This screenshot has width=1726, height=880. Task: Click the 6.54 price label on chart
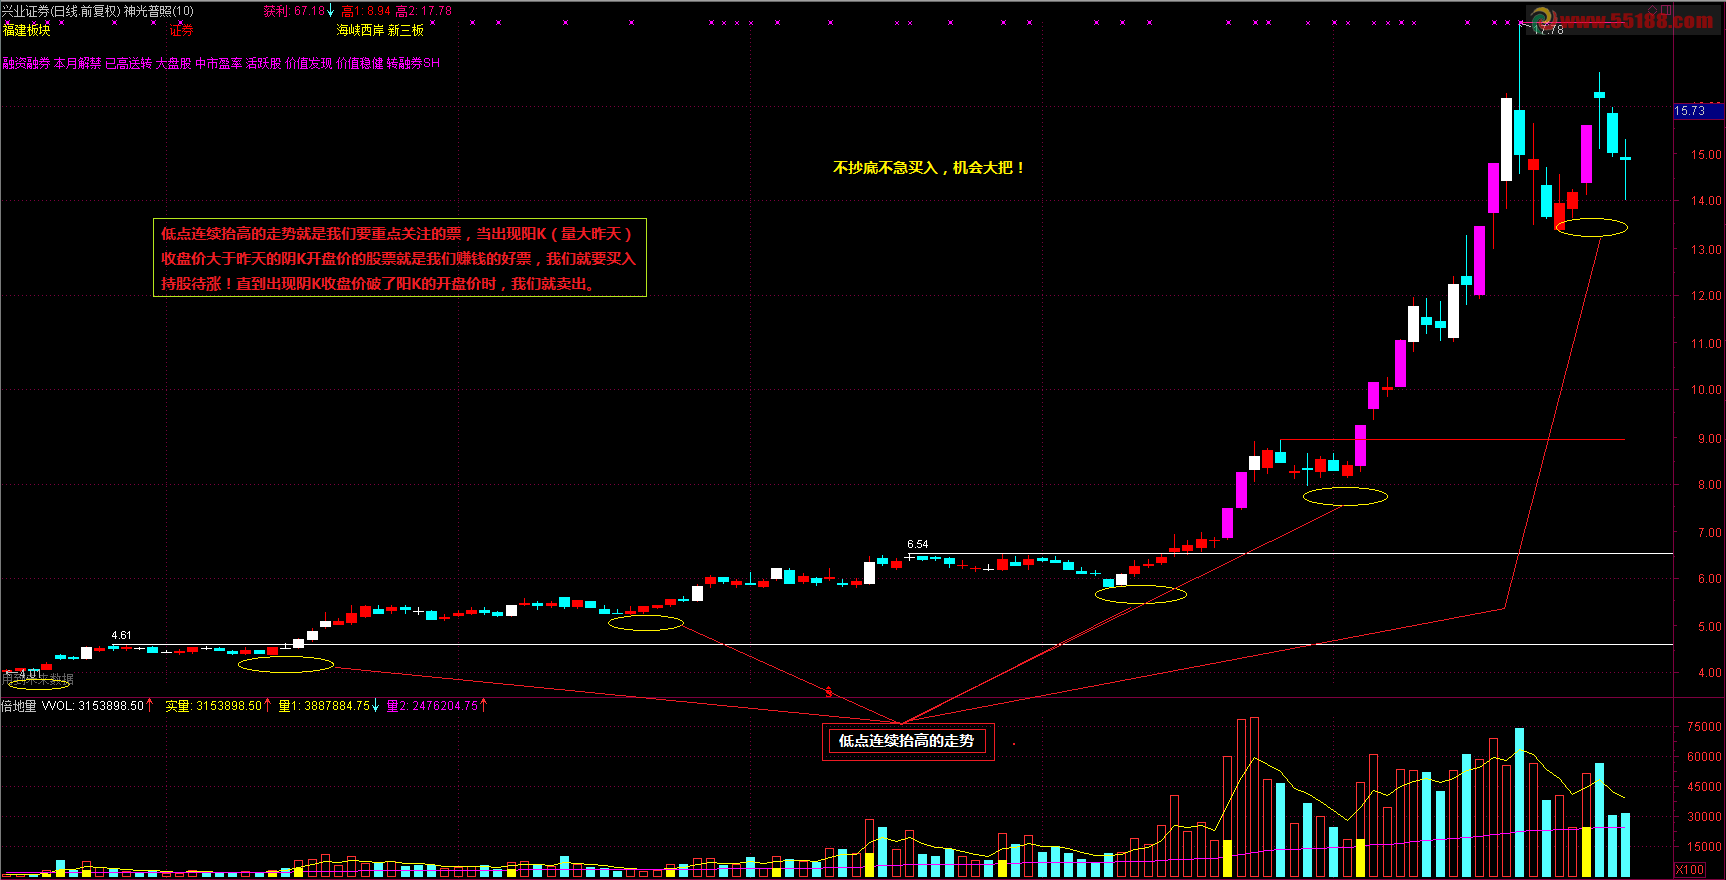(918, 545)
